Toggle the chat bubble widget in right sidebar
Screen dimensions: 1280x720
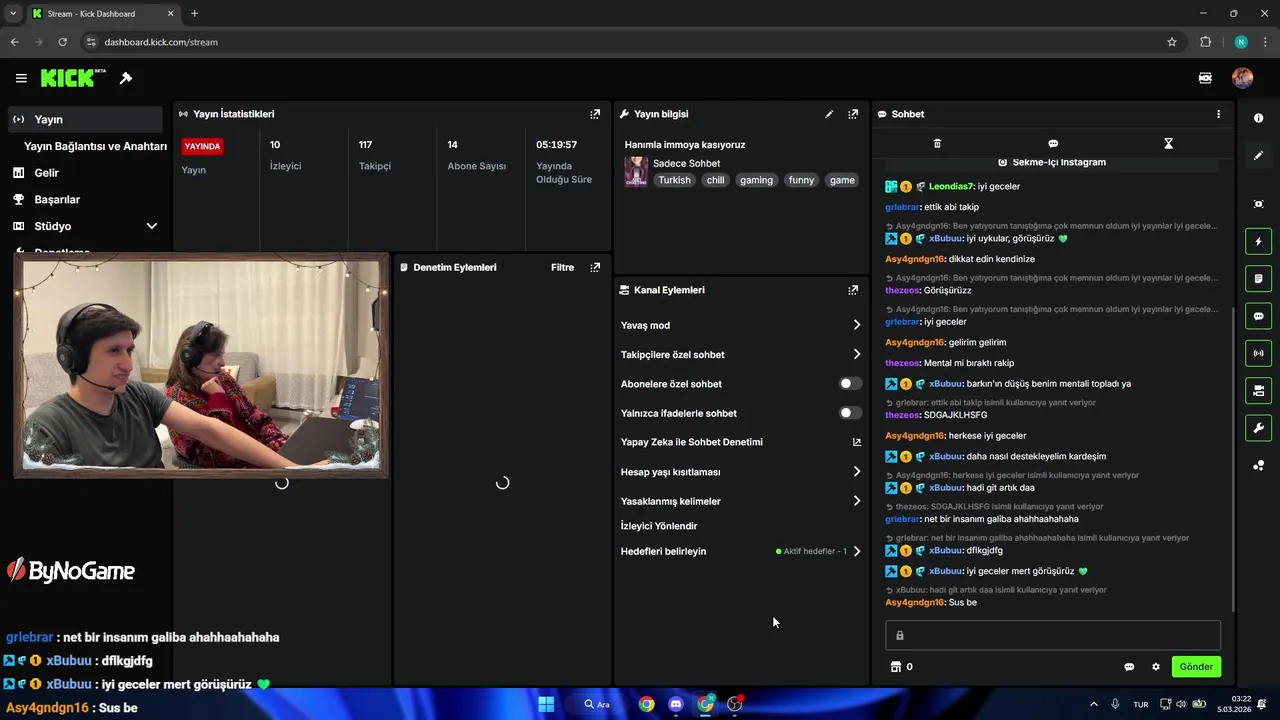(x=1258, y=316)
